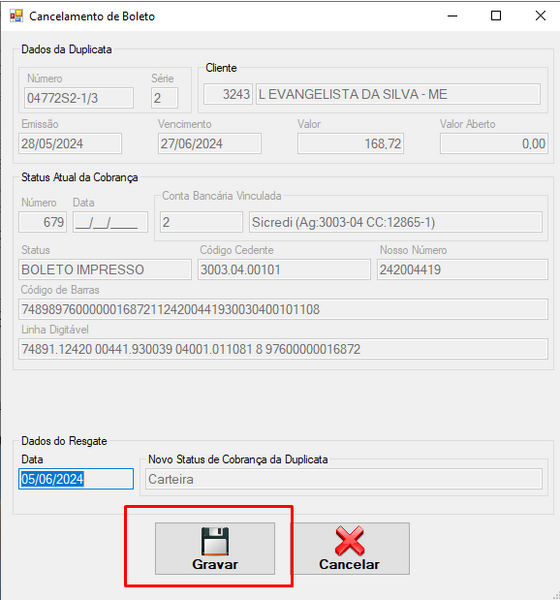
Task: Click the Cancelar button
Action: click(x=350, y=548)
